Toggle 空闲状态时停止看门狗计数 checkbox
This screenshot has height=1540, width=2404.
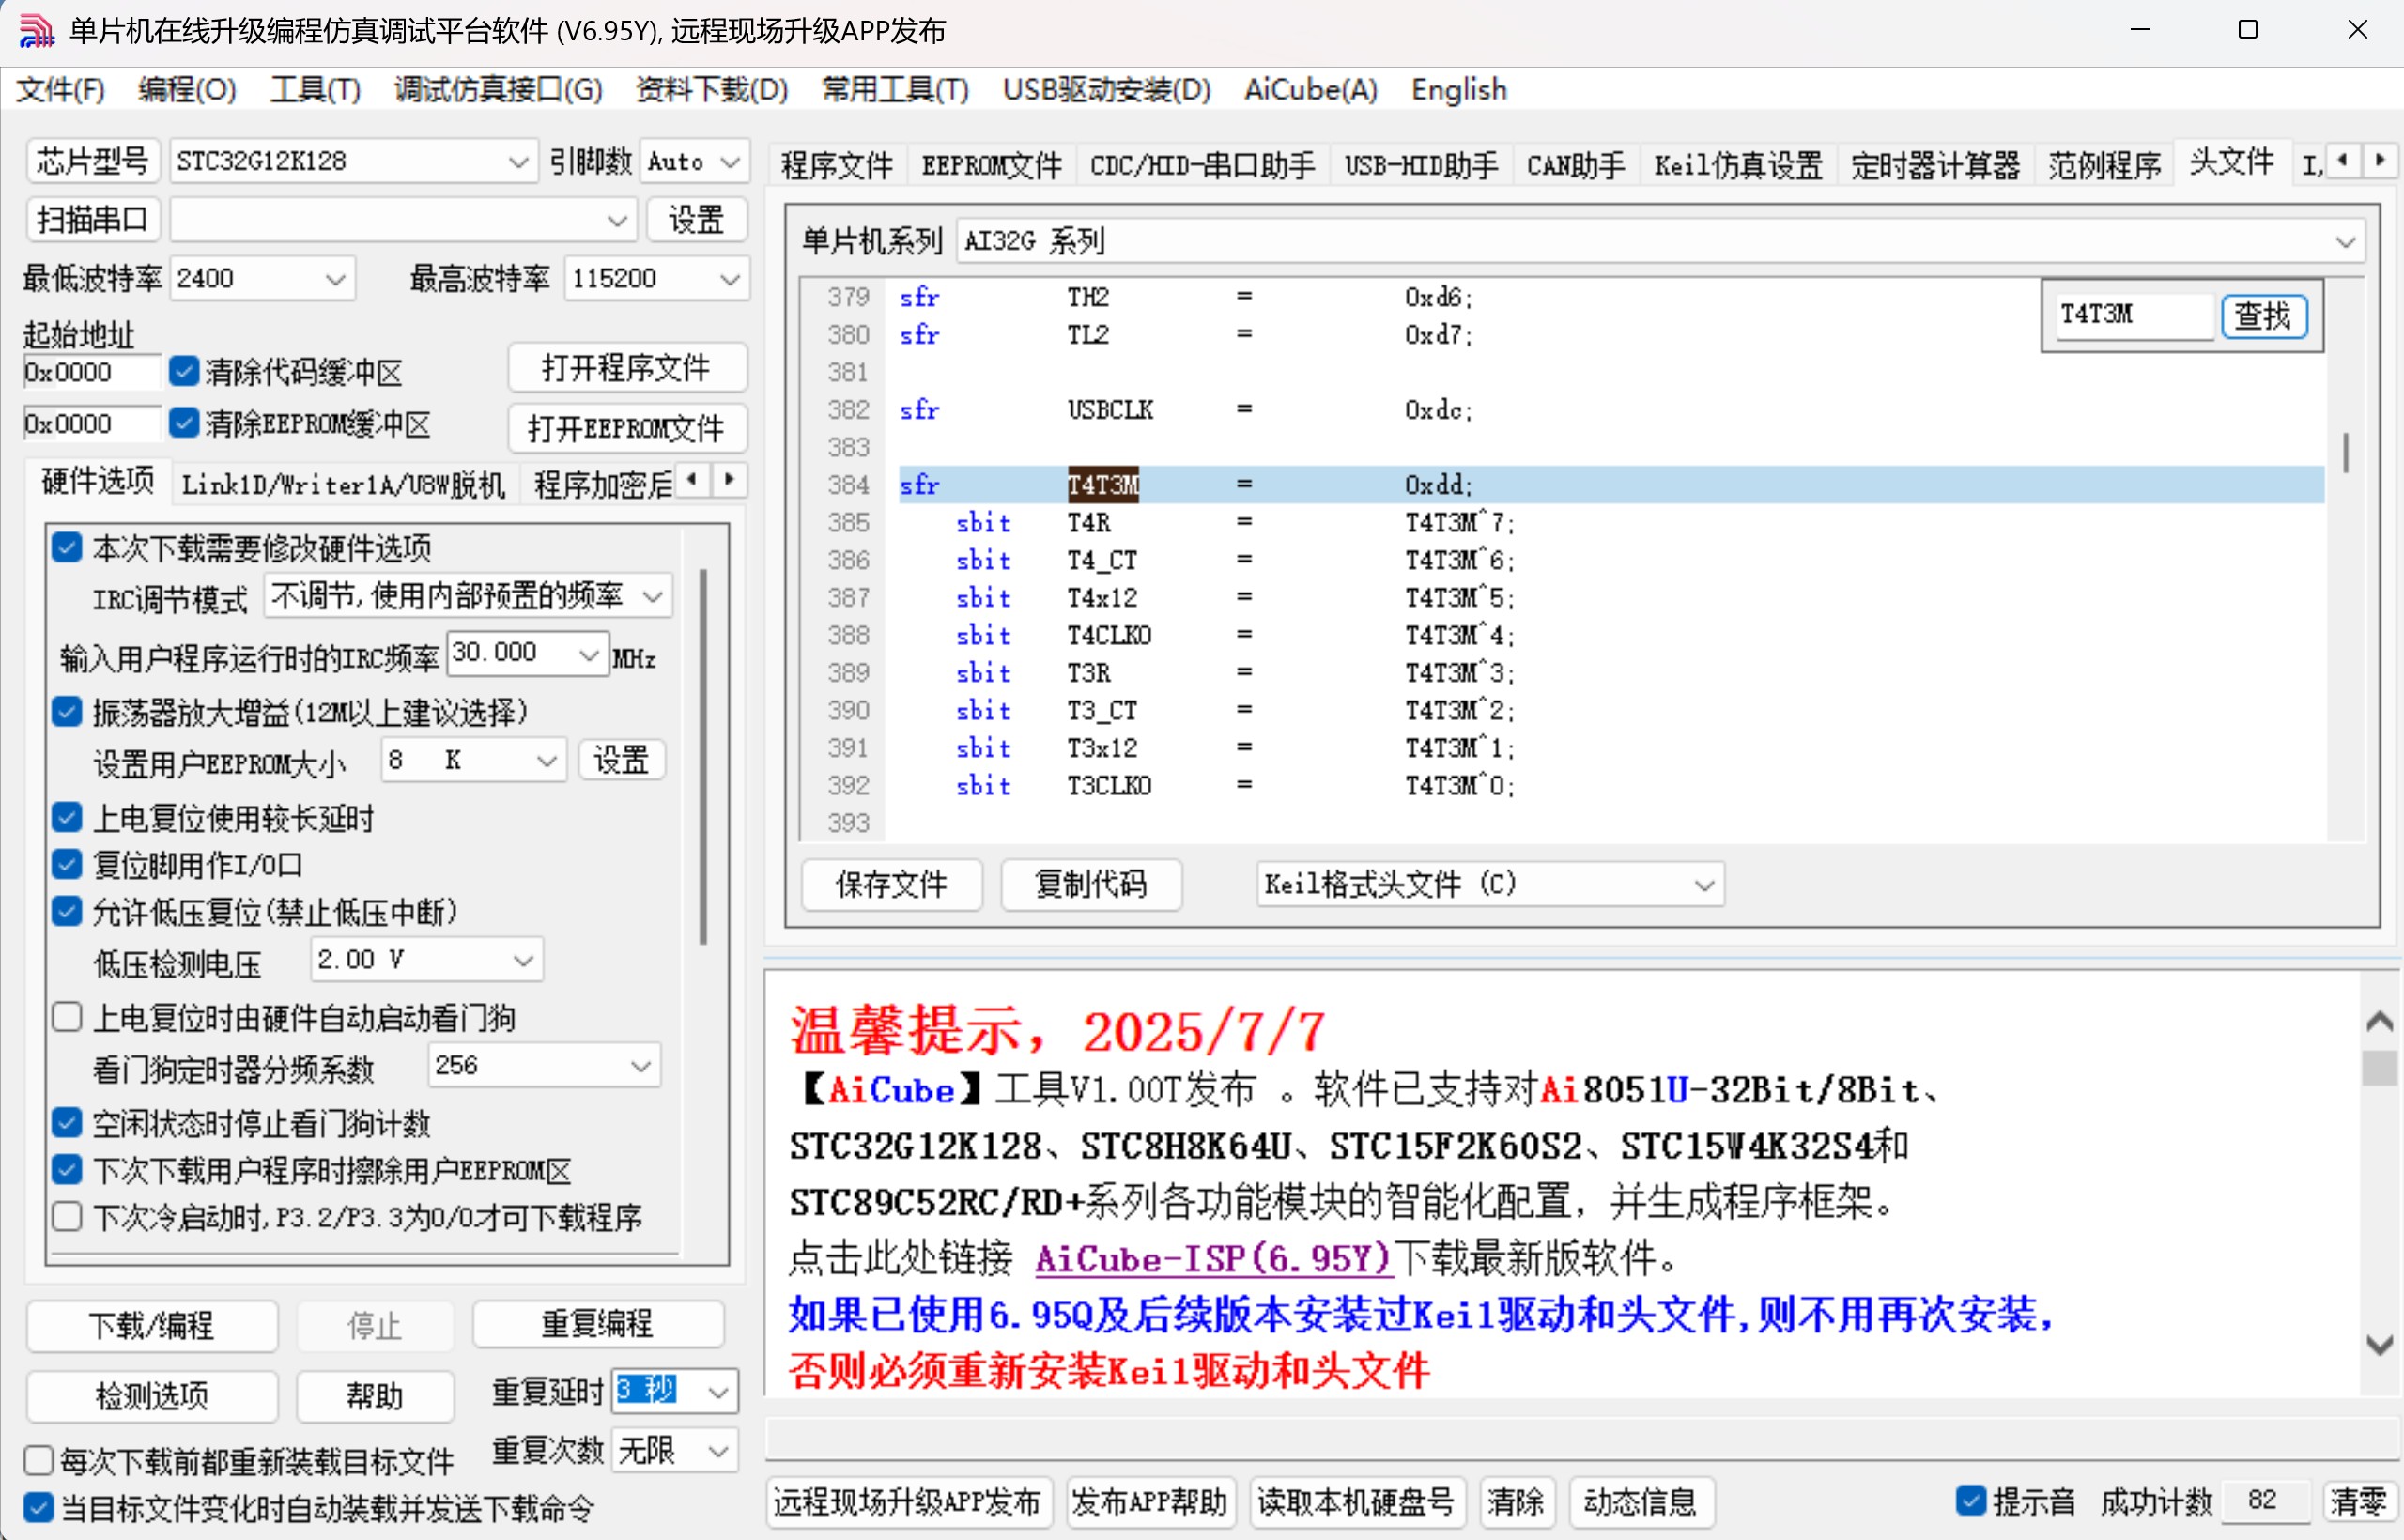tap(67, 1123)
